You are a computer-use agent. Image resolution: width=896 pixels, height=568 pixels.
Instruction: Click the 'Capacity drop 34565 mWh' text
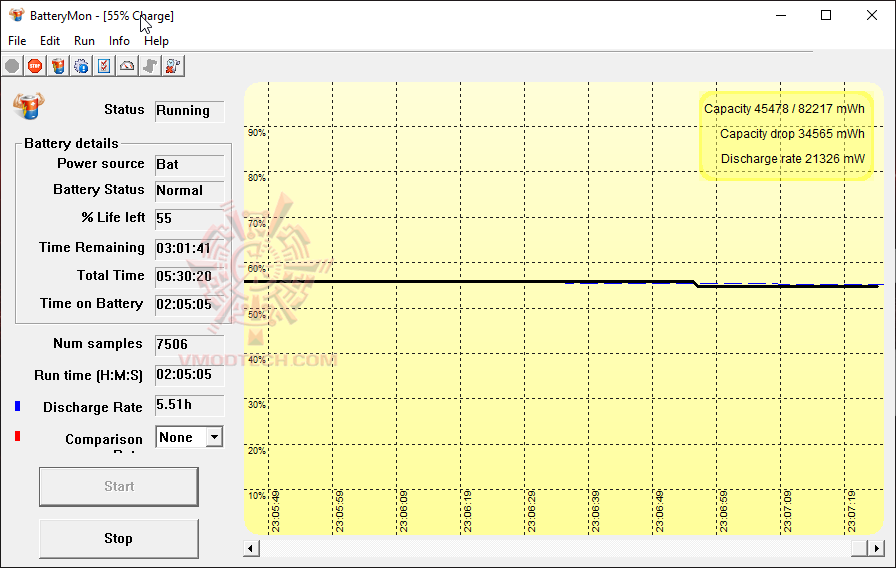click(792, 134)
